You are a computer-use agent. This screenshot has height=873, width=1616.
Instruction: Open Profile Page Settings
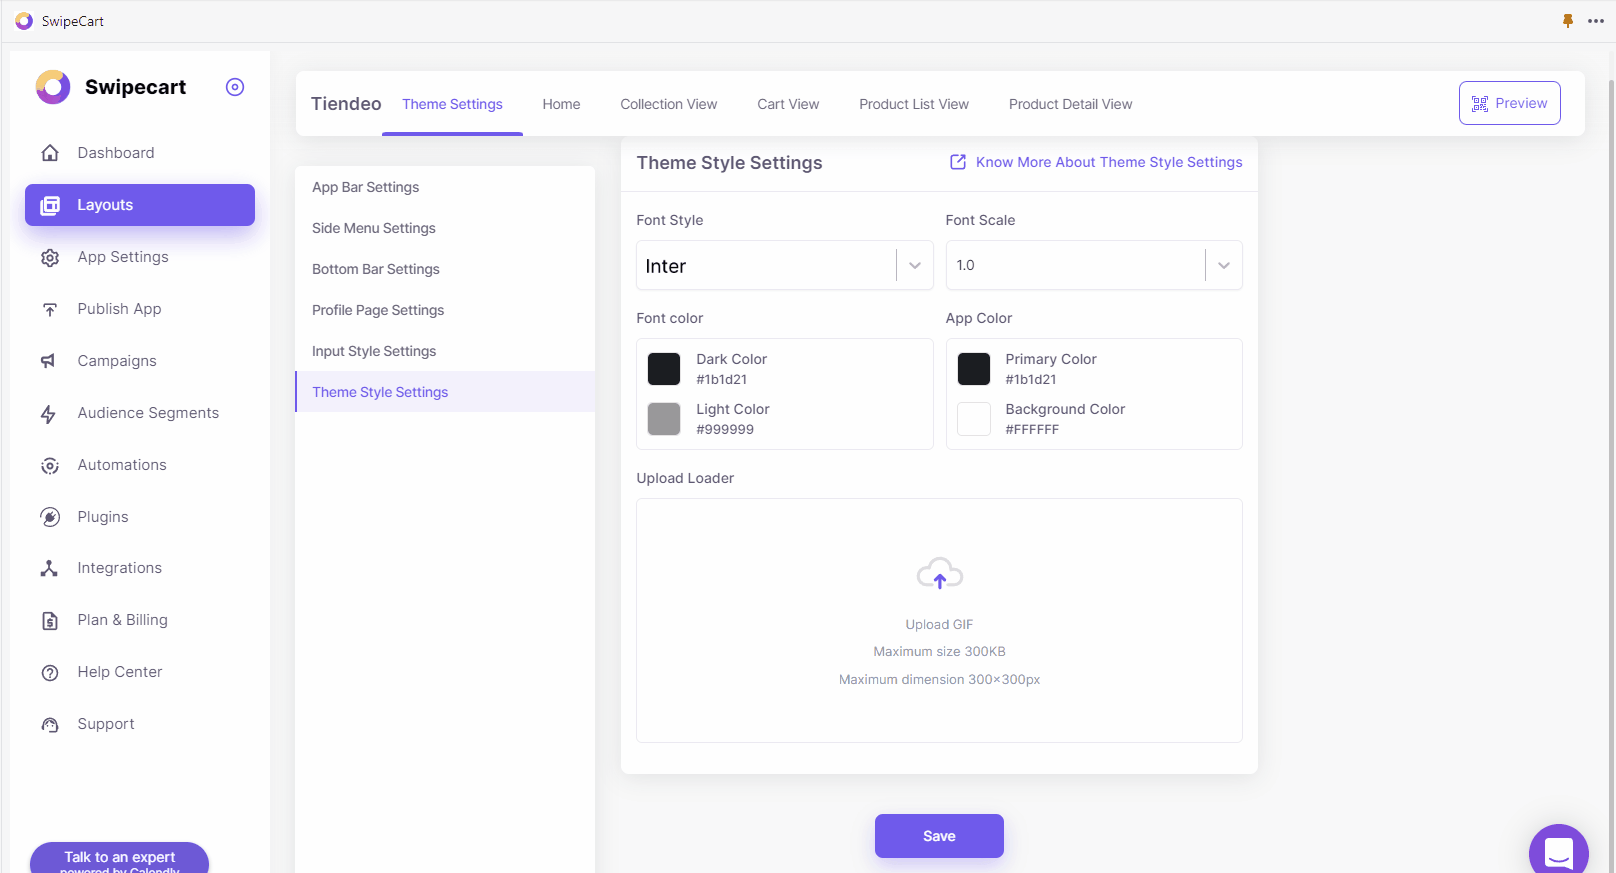[445, 310]
